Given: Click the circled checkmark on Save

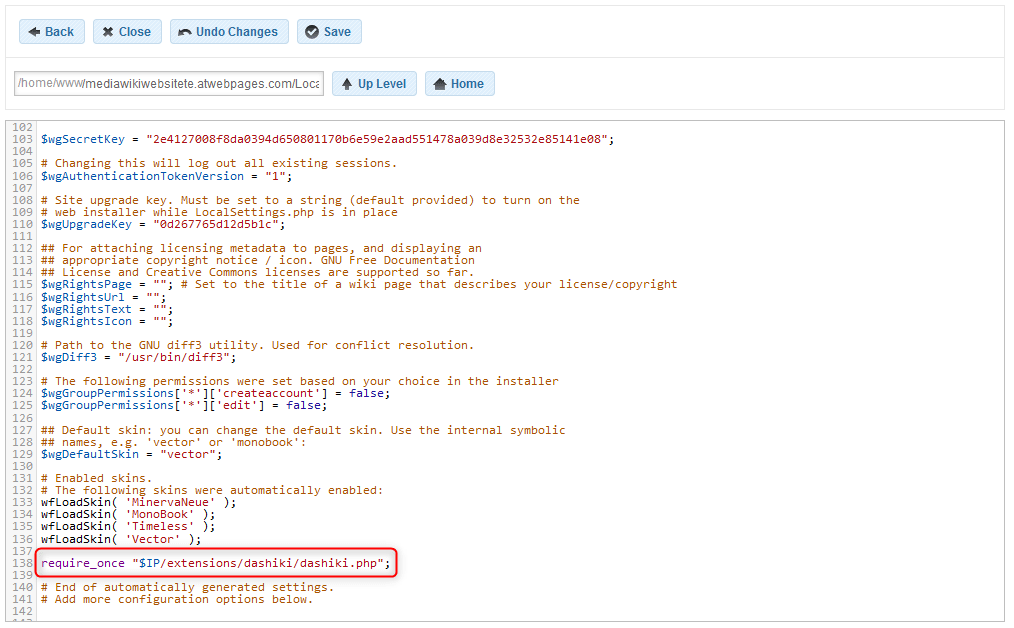Looking at the screenshot, I should click(x=311, y=31).
